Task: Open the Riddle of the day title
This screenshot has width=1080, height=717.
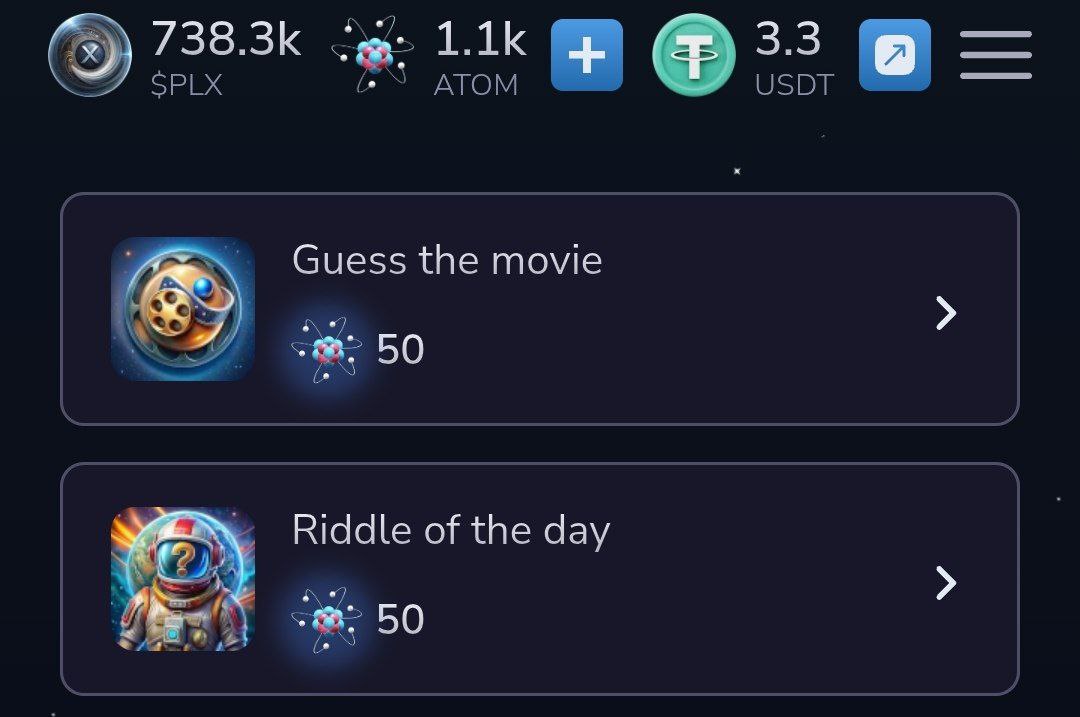Action: pos(451,531)
